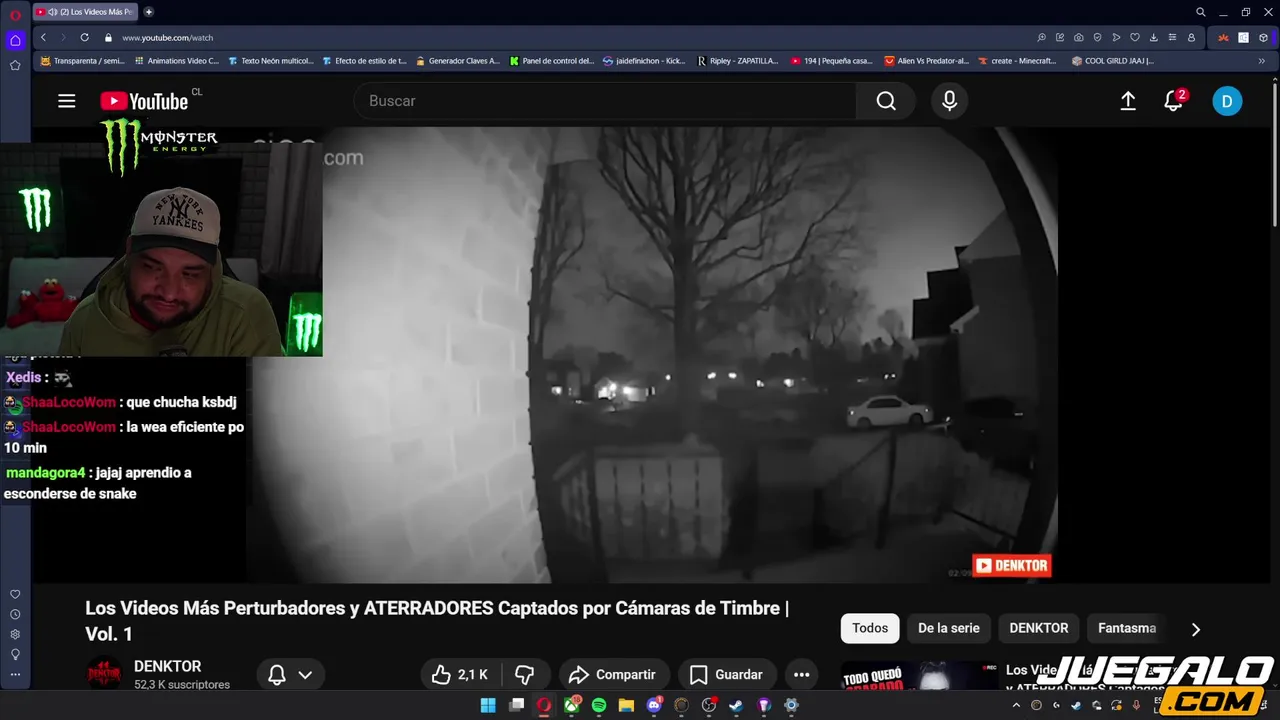The width and height of the screenshot is (1280, 720).
Task: Click the page vertical scrollbar
Action: [x=1275, y=155]
